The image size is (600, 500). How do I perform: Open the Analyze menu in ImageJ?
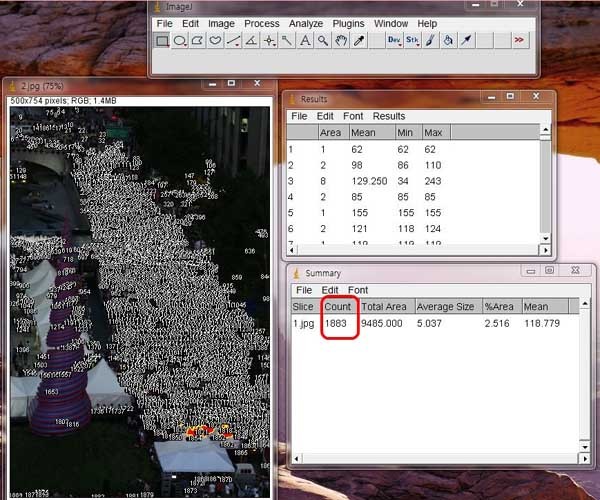tap(305, 23)
